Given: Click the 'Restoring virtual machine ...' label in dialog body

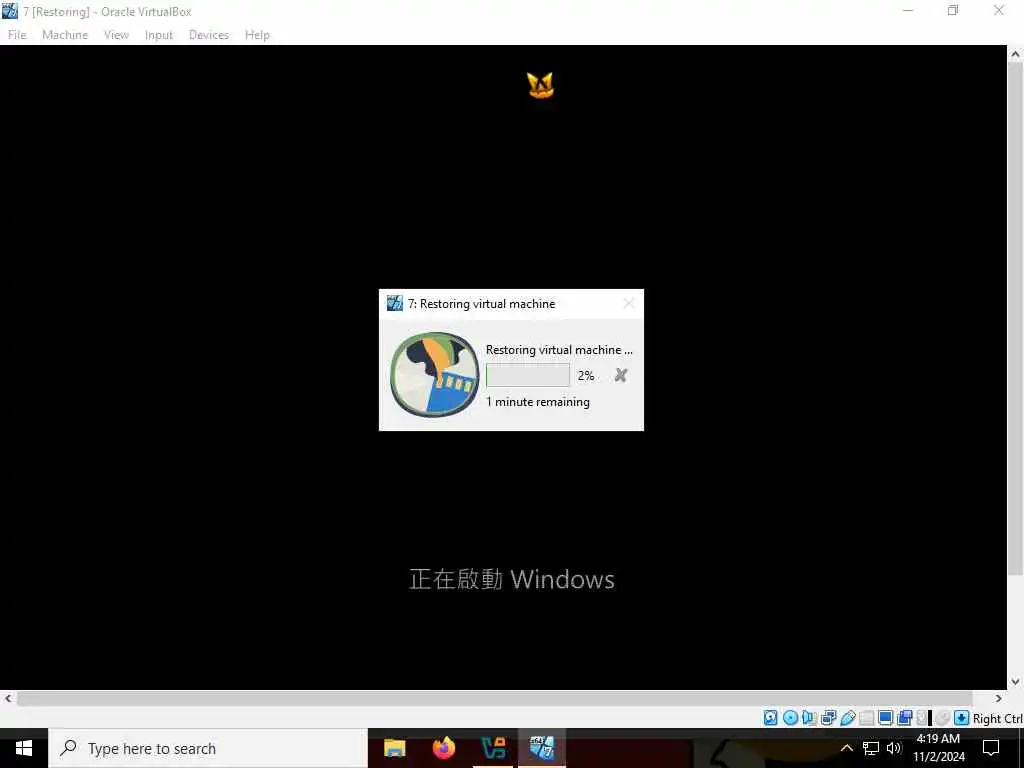Looking at the screenshot, I should pos(559,350).
